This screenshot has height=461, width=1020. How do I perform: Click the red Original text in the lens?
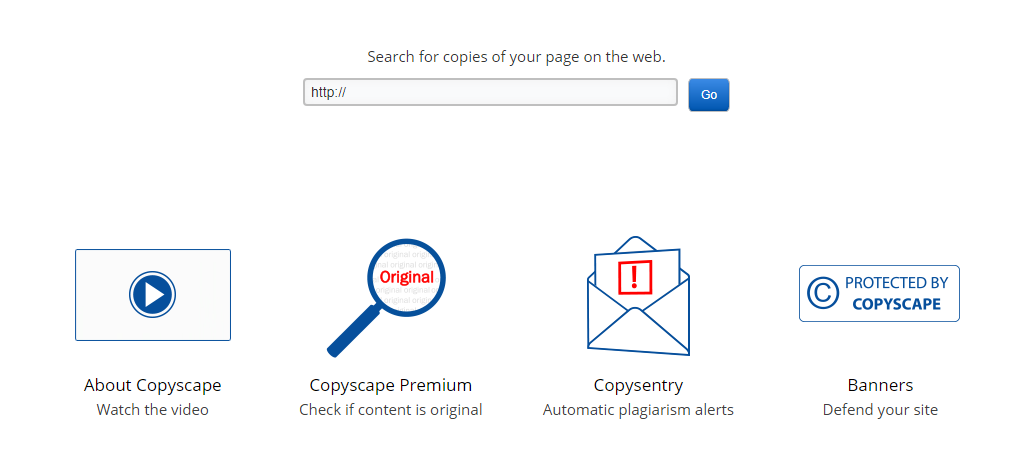click(407, 277)
